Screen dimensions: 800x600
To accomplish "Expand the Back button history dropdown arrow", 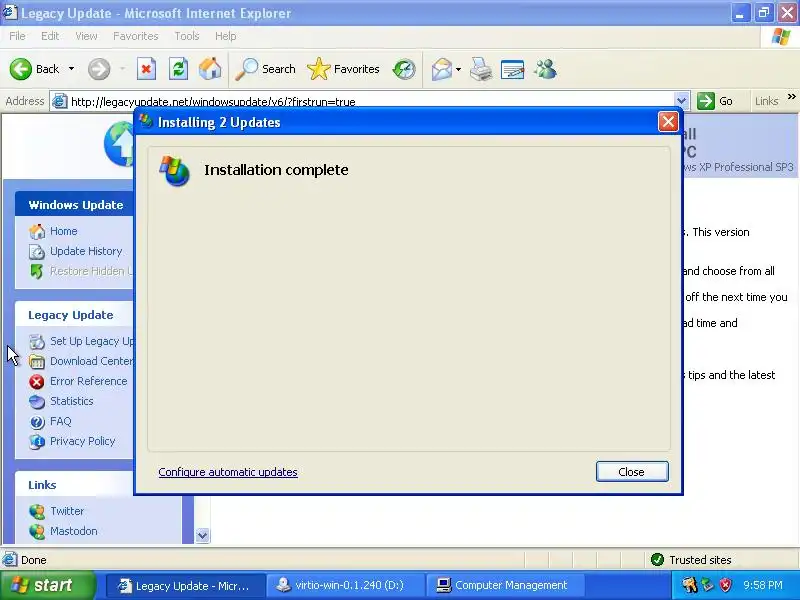I will tap(71, 69).
